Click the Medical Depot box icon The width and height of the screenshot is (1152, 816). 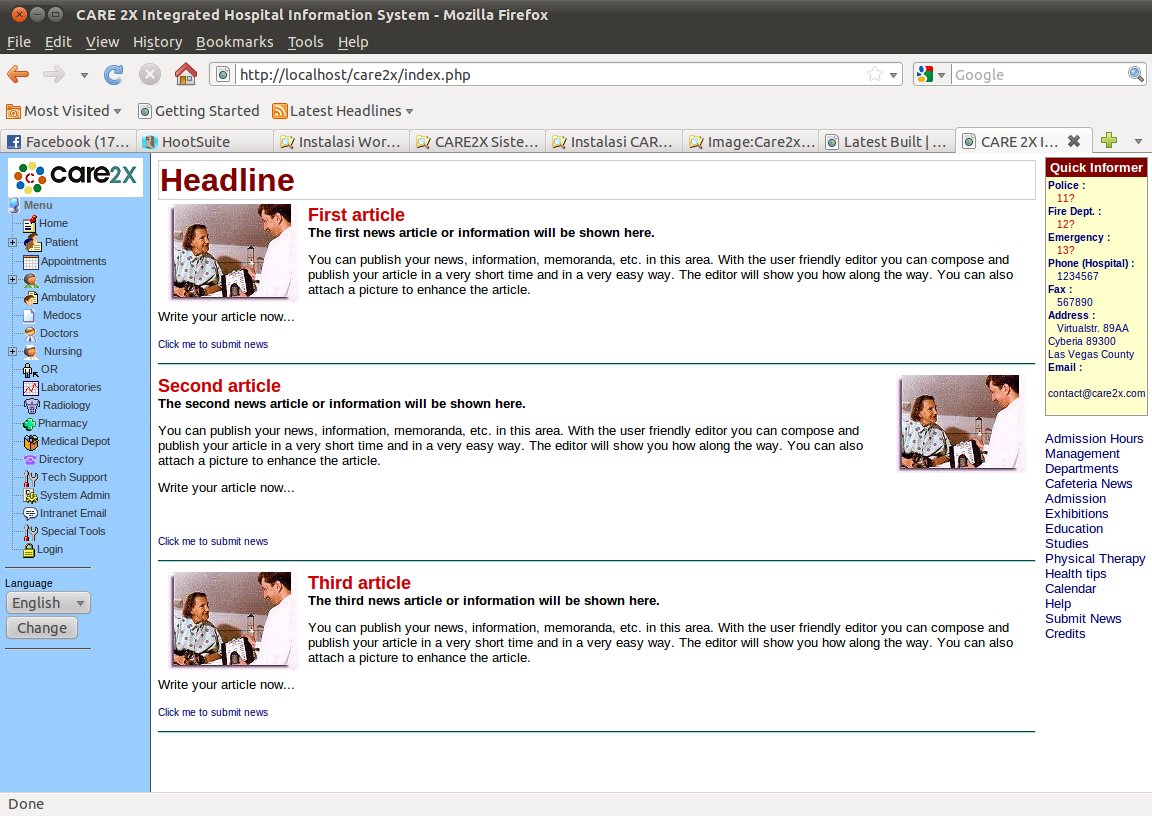(x=32, y=441)
